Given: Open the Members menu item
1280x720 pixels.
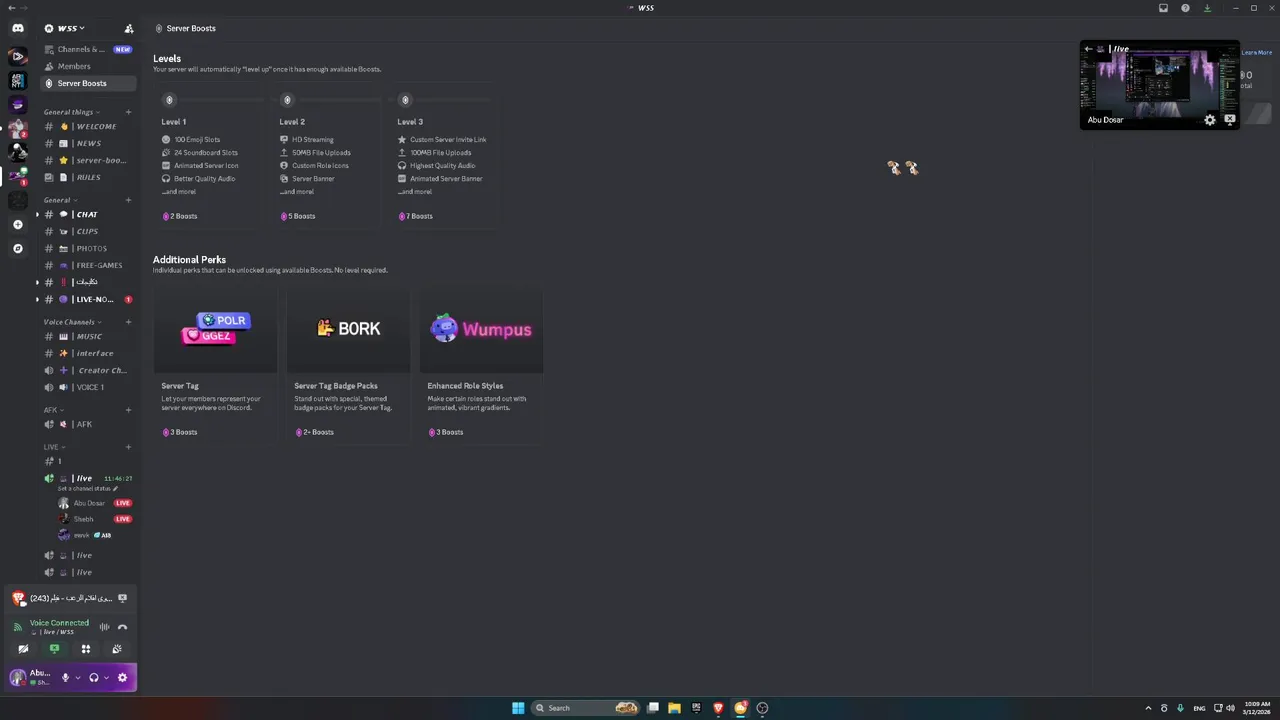Looking at the screenshot, I should point(88,66).
